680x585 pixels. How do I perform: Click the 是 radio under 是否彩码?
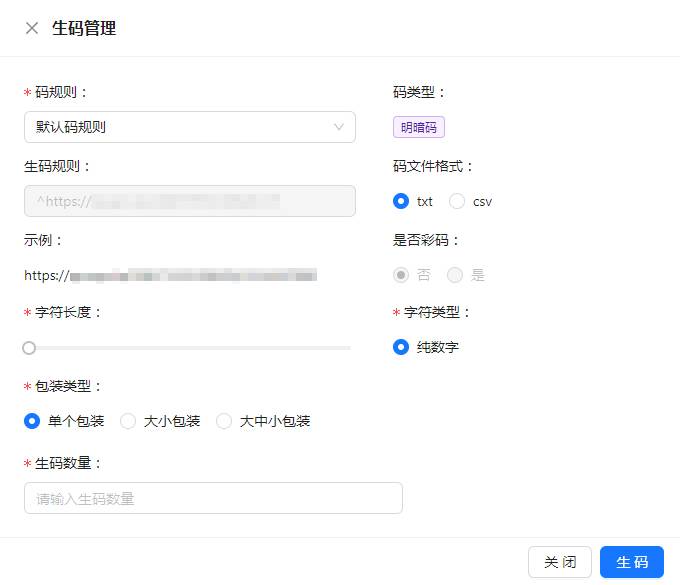(454, 275)
